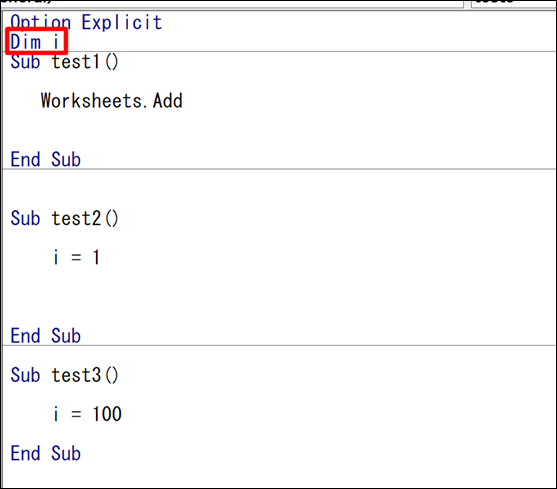The image size is (557, 489).
Task: Click the Sub test2() declaration line
Action: (x=64, y=218)
